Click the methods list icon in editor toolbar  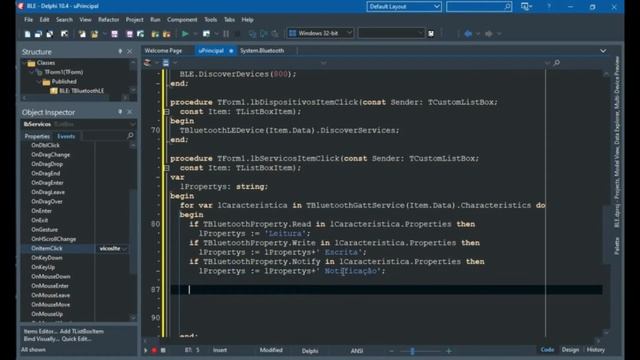(x=166, y=63)
